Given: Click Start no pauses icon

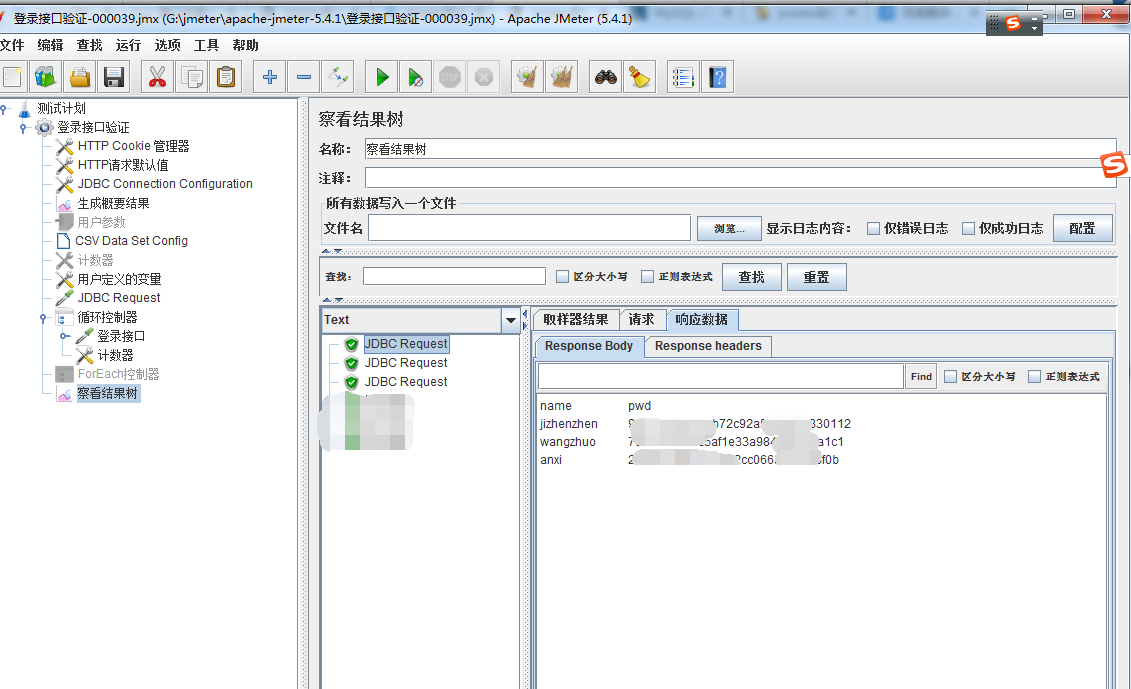Looking at the screenshot, I should 415,77.
